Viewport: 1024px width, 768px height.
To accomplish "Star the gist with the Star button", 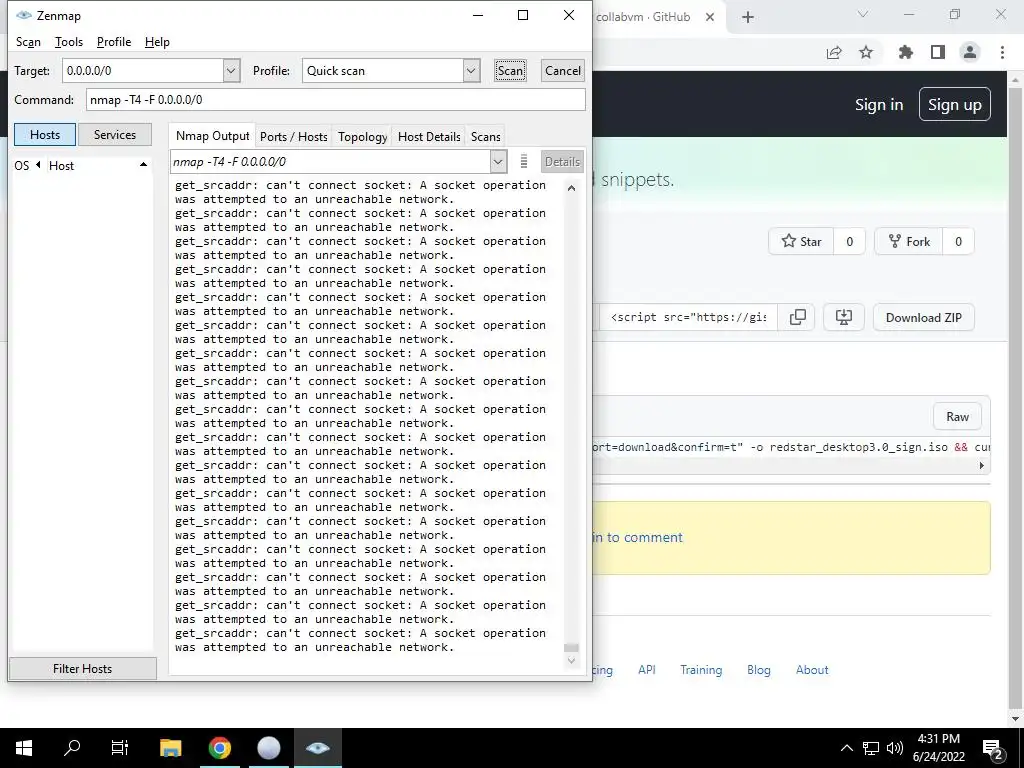I will [801, 242].
